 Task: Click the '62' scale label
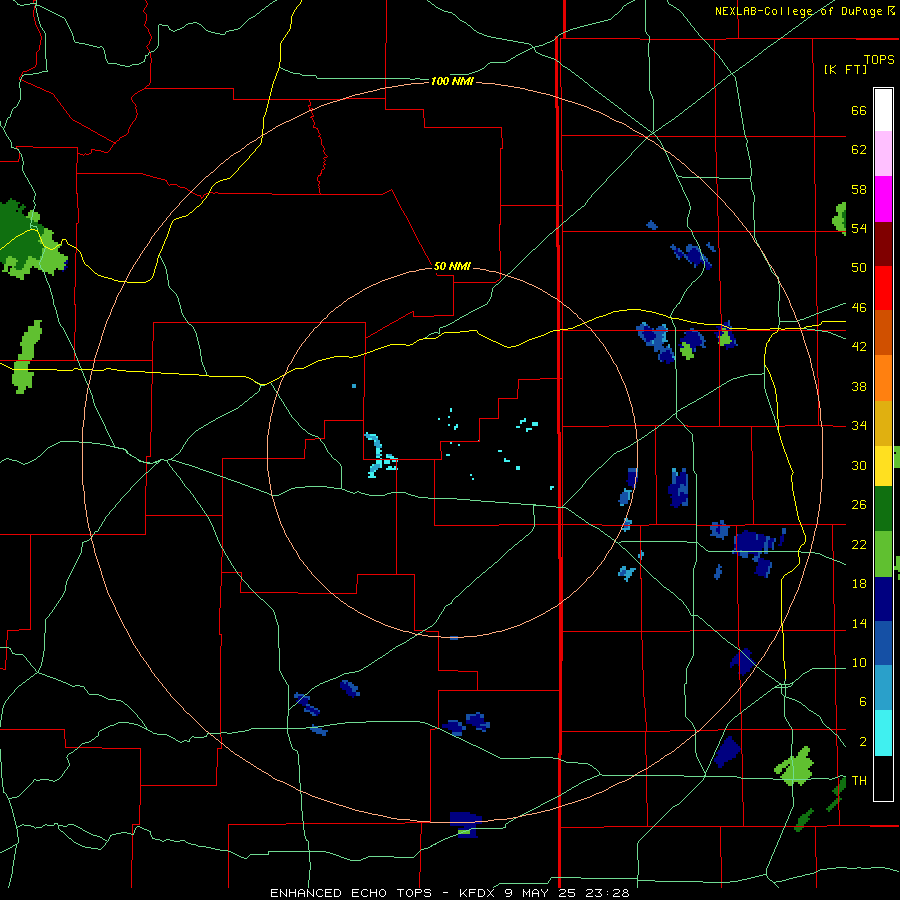(859, 149)
